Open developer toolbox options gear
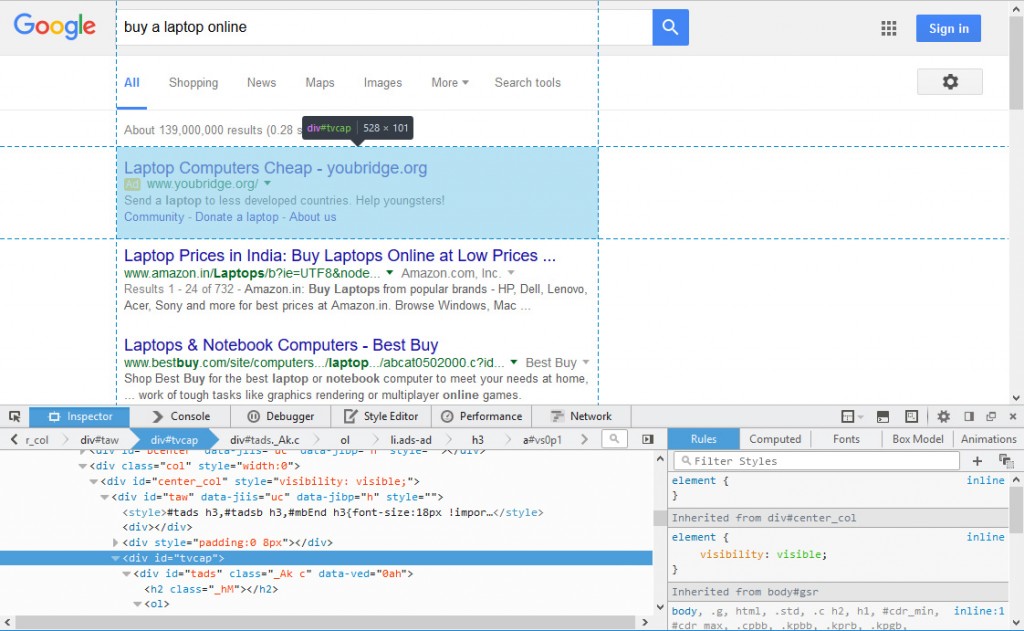1024x631 pixels. (943, 416)
